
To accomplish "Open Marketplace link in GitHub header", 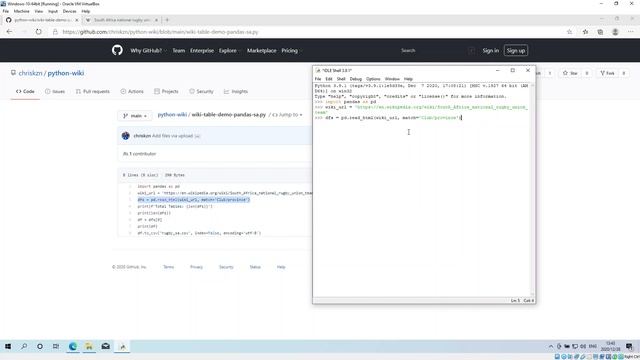I will pyautogui.click(x=261, y=51).
